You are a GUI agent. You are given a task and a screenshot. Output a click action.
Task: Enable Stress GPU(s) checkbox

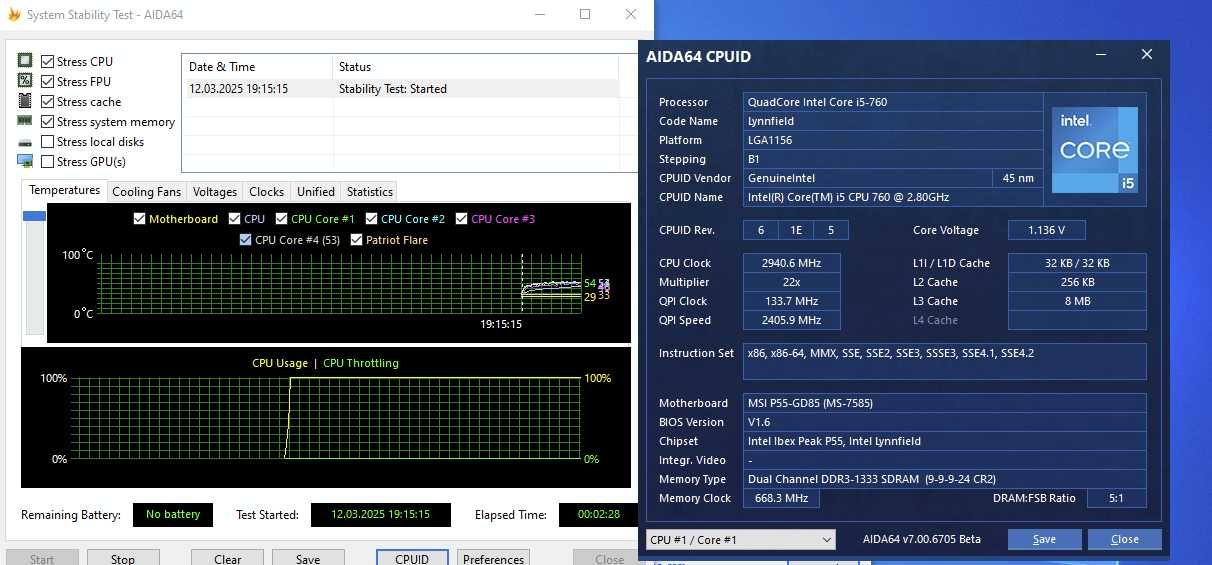(47, 161)
